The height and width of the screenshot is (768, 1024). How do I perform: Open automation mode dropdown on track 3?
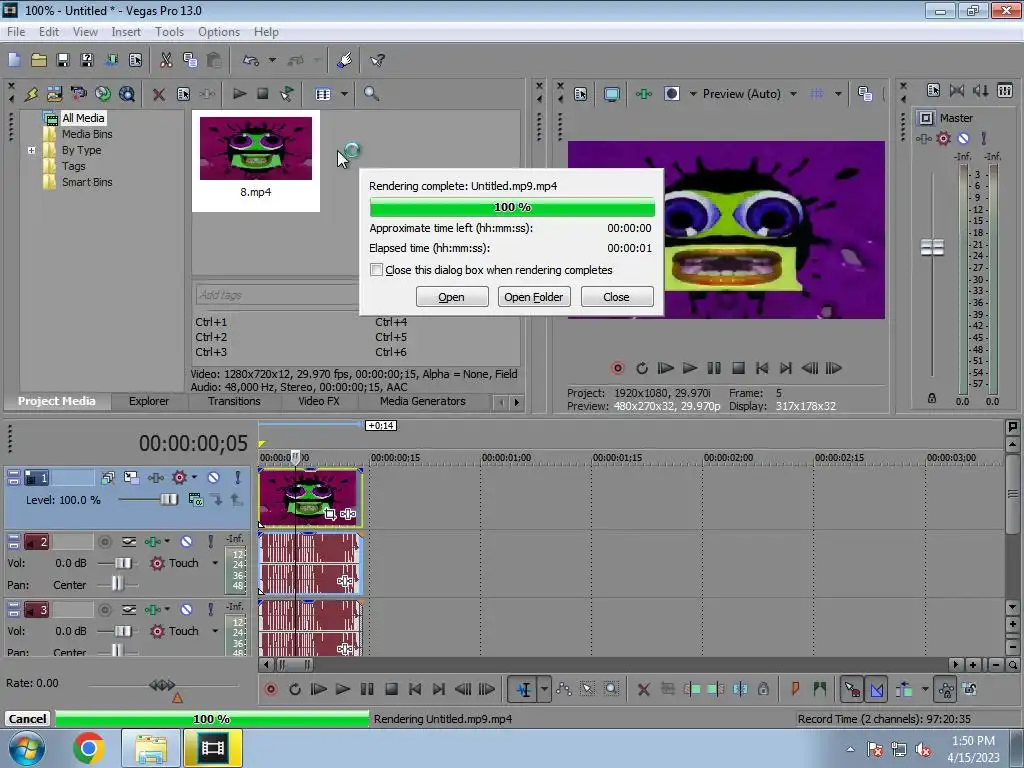pos(215,631)
